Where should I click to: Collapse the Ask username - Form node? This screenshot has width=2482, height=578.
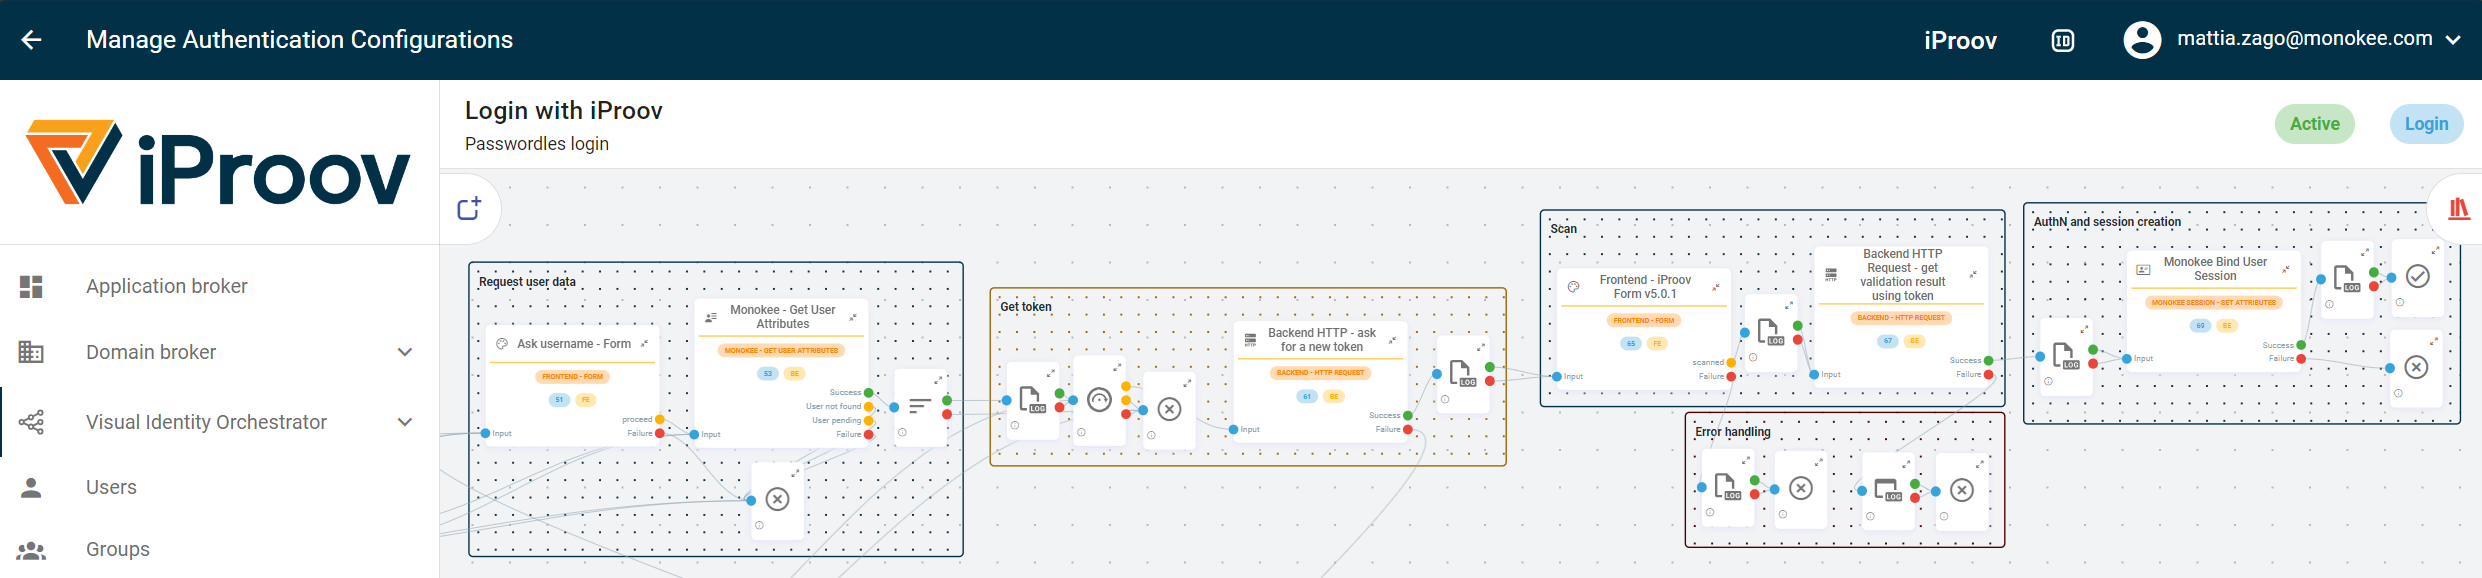click(644, 343)
